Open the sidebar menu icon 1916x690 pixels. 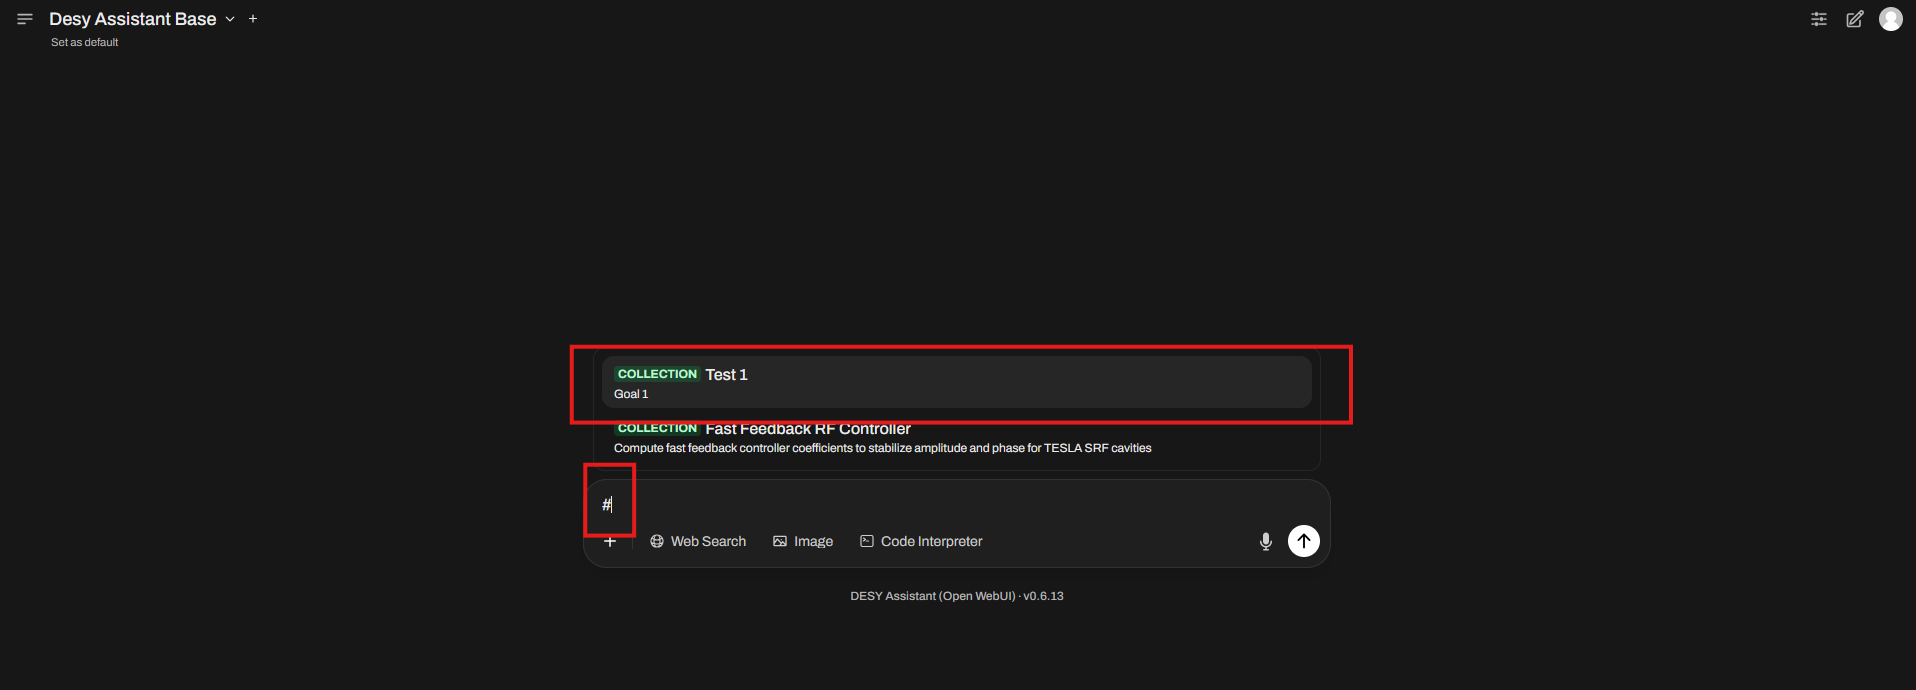click(x=25, y=19)
